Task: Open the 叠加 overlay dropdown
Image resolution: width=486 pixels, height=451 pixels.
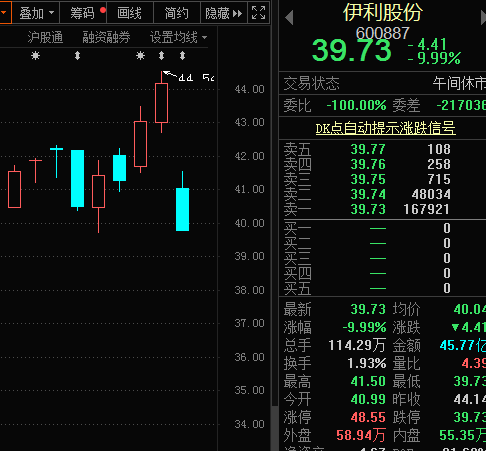Action: pos(36,13)
